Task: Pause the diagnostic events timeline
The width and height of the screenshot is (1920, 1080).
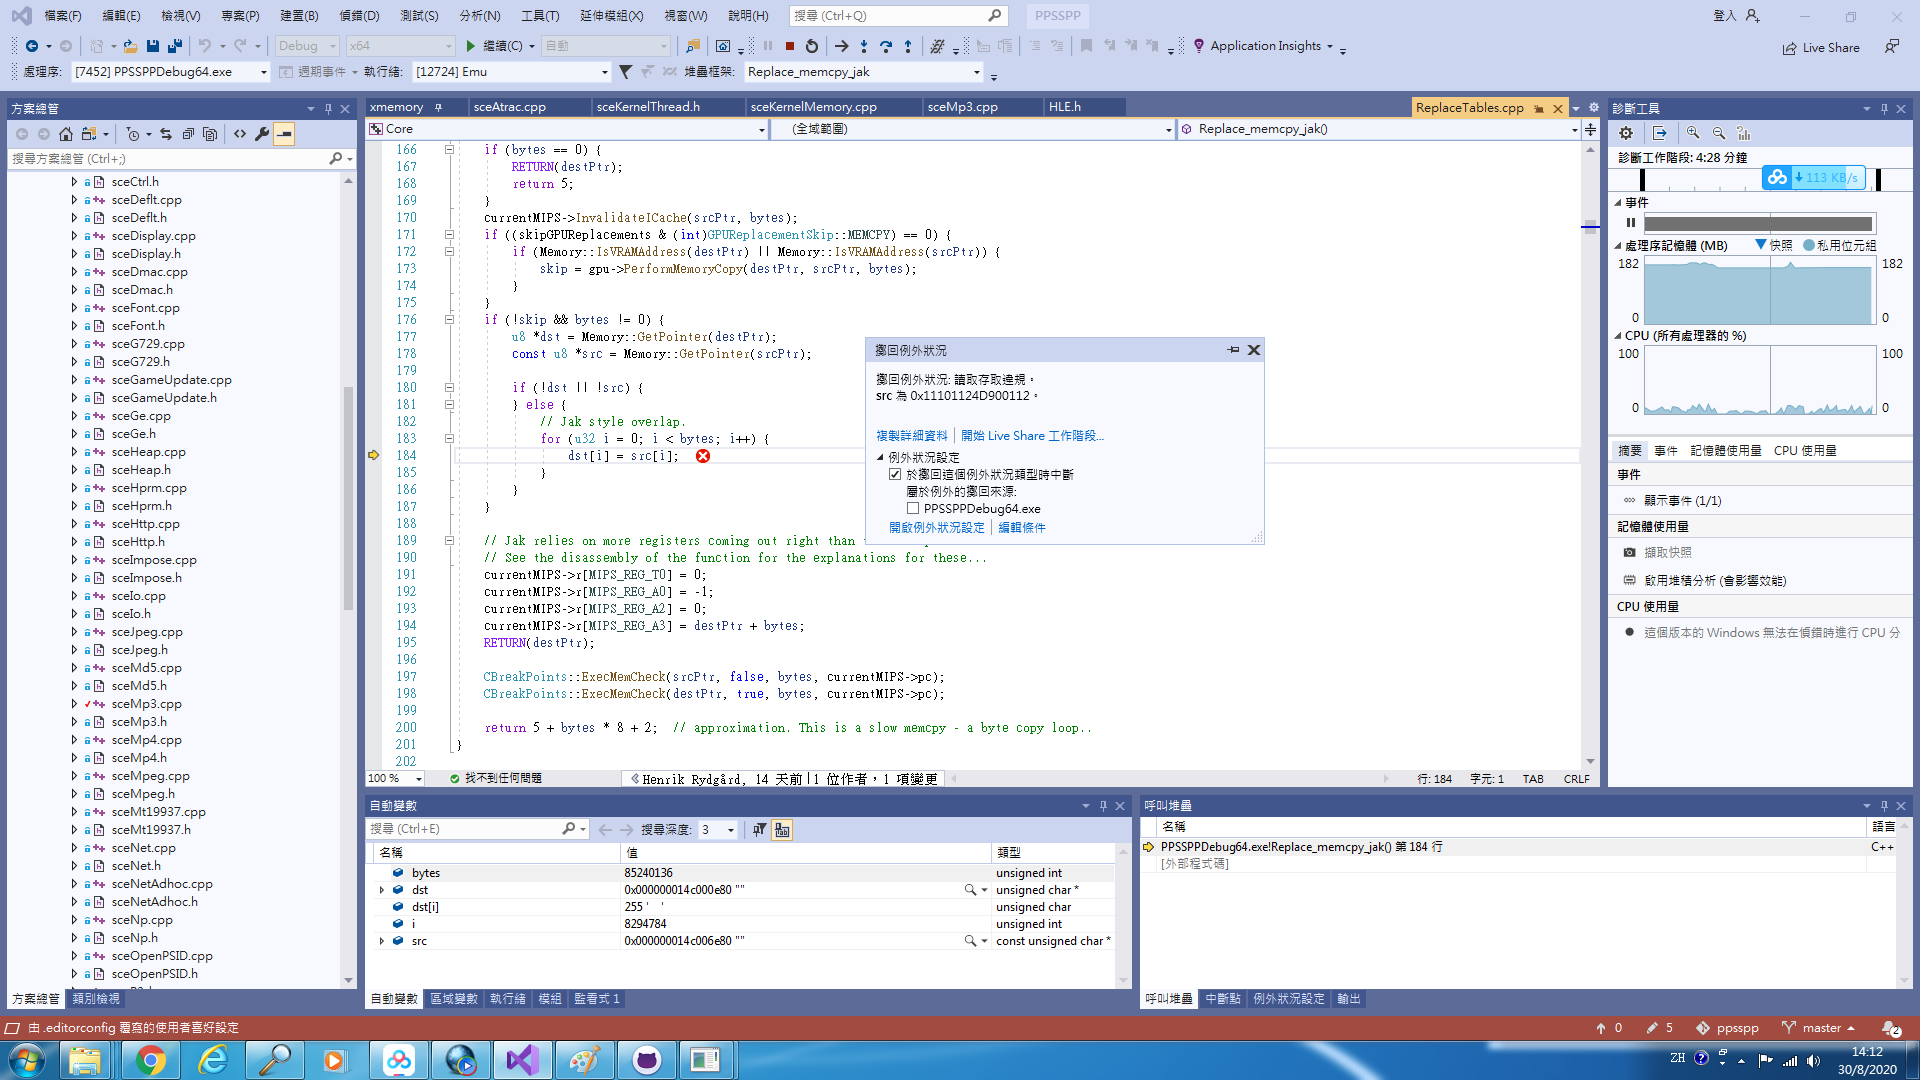Action: click(1631, 223)
